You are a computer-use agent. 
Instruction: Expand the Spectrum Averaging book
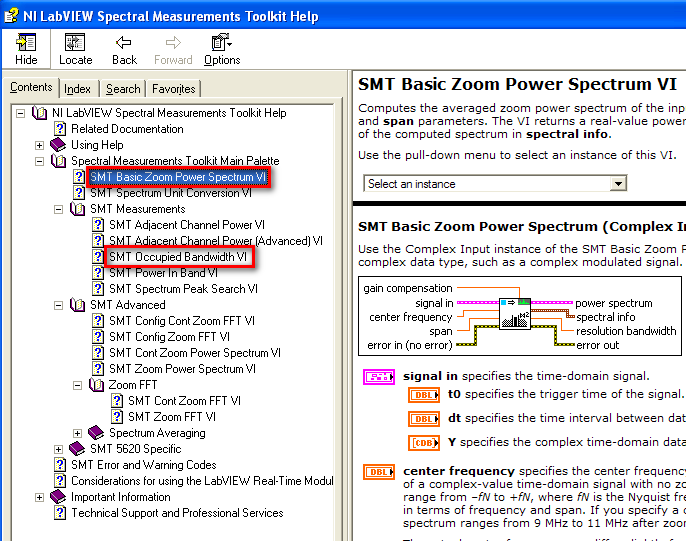pyautogui.click(x=77, y=433)
